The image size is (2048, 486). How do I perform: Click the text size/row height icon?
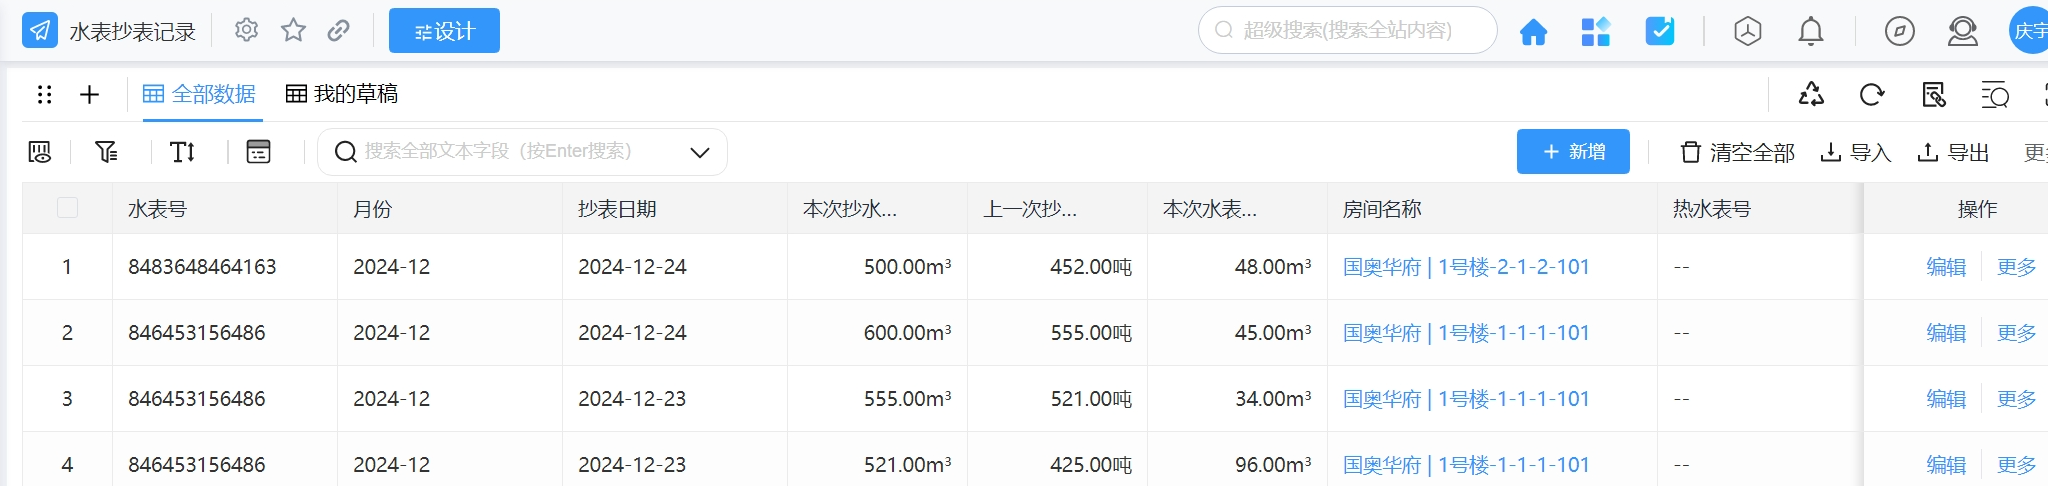(x=182, y=152)
